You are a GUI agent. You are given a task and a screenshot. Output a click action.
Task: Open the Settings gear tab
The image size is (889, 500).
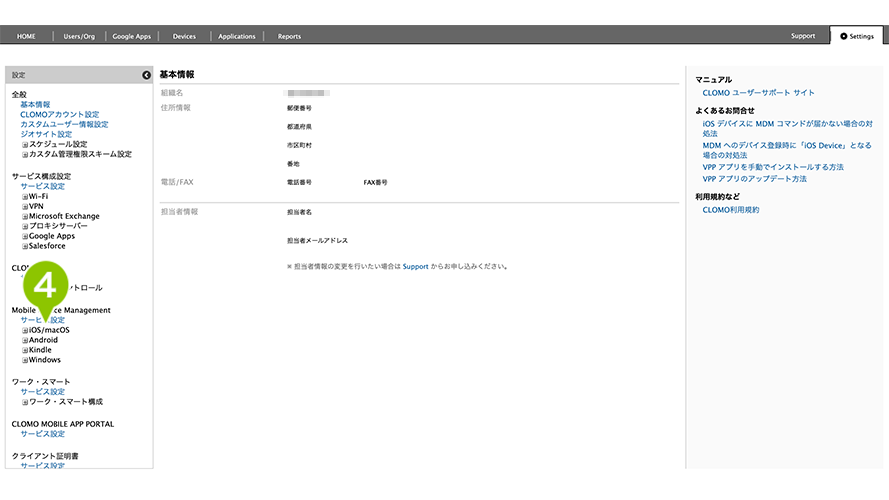coord(857,36)
